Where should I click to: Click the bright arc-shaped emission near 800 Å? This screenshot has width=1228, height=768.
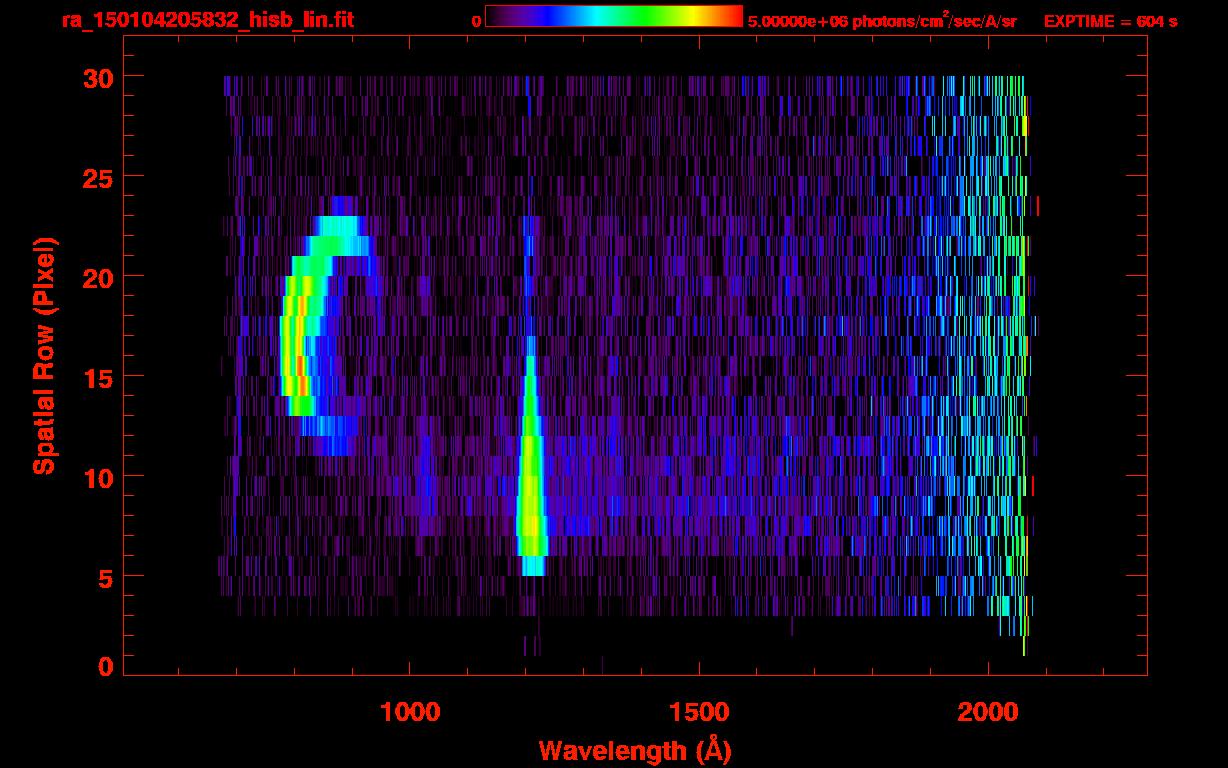click(297, 340)
